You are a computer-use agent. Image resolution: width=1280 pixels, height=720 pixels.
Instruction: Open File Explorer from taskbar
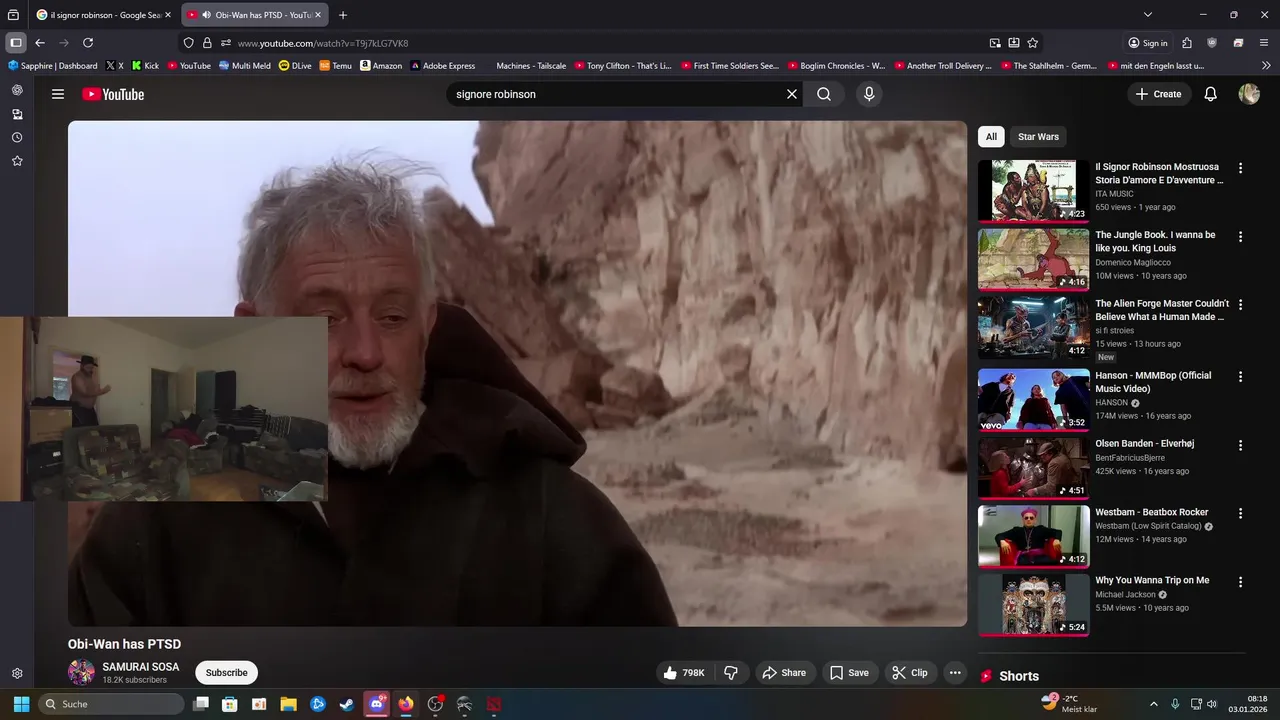pos(288,704)
